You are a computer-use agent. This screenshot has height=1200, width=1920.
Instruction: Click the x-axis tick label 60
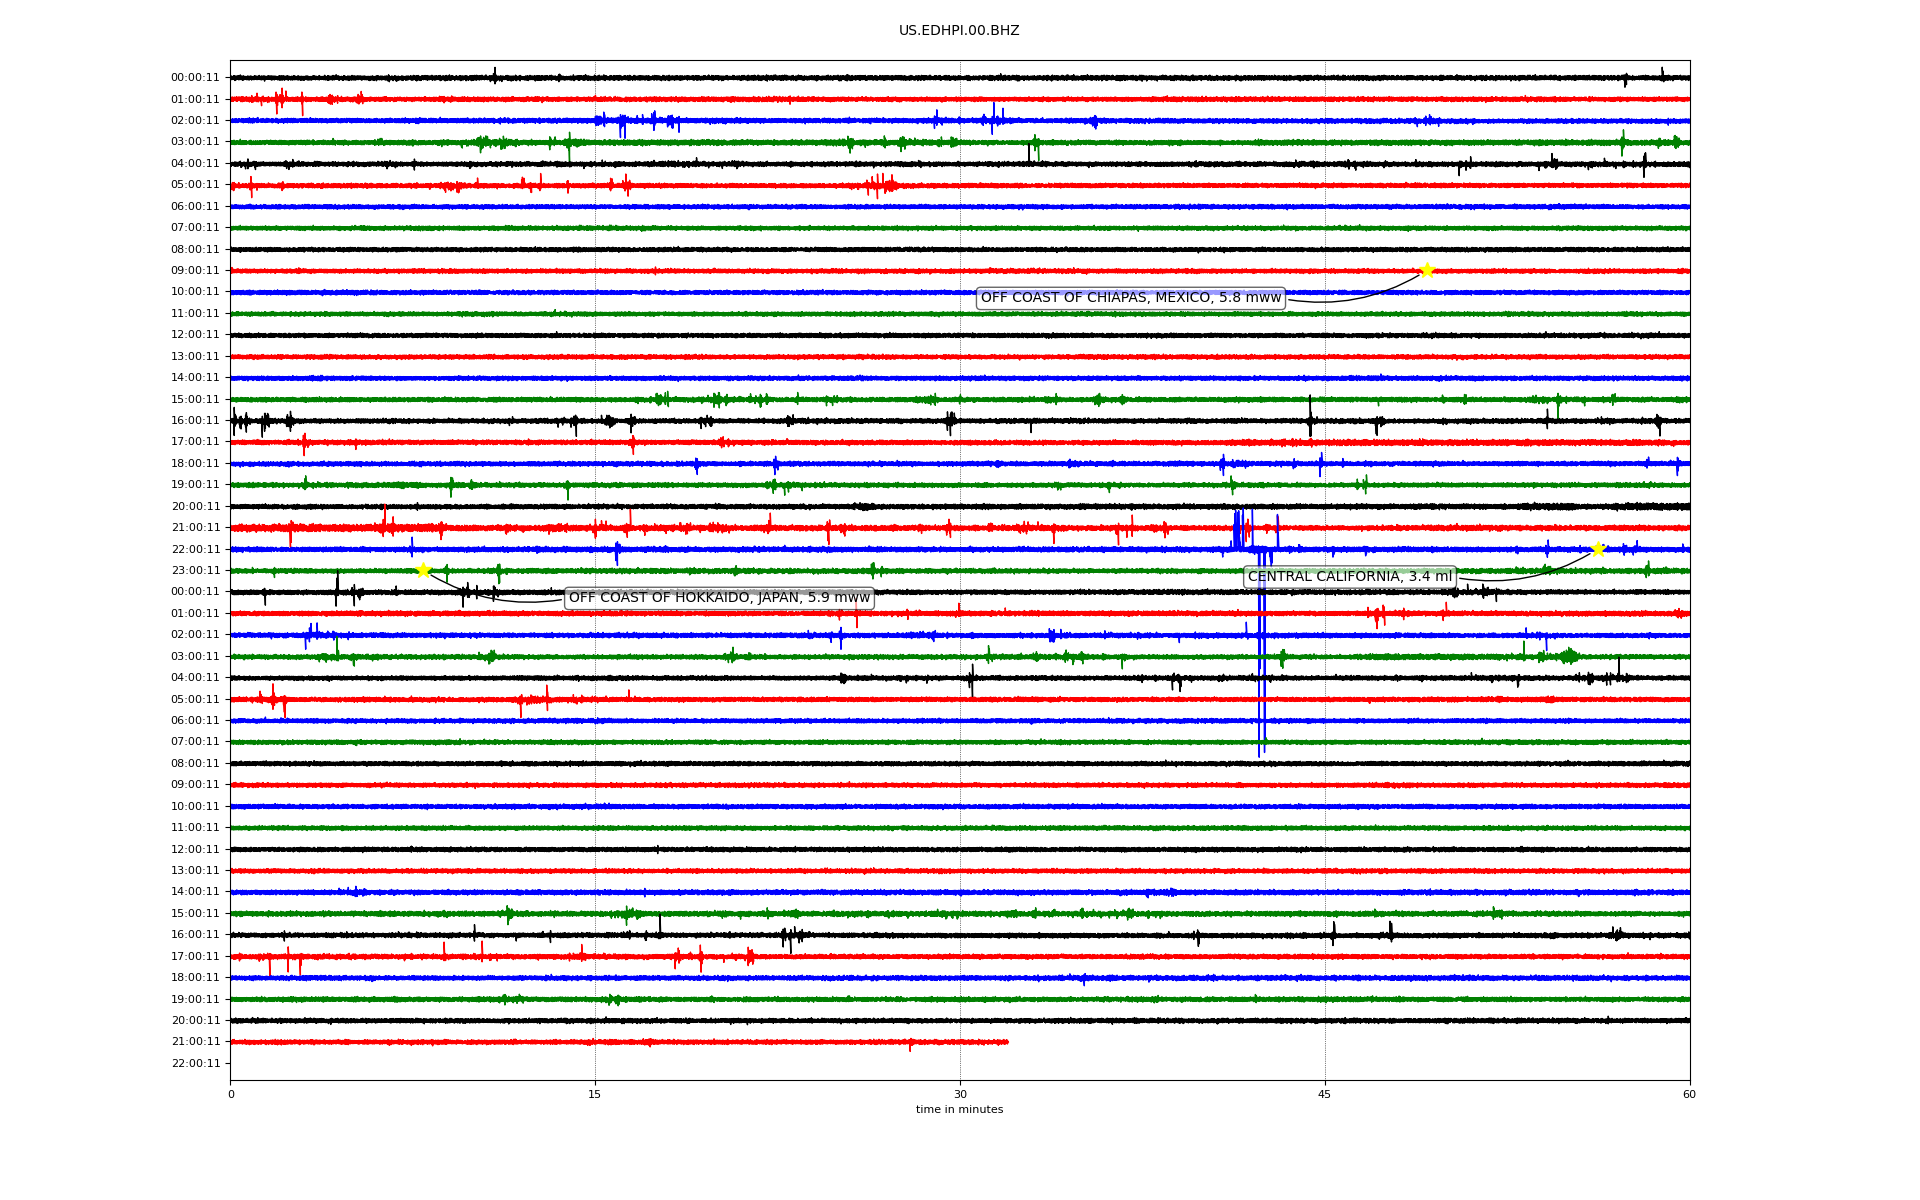coord(1689,1094)
